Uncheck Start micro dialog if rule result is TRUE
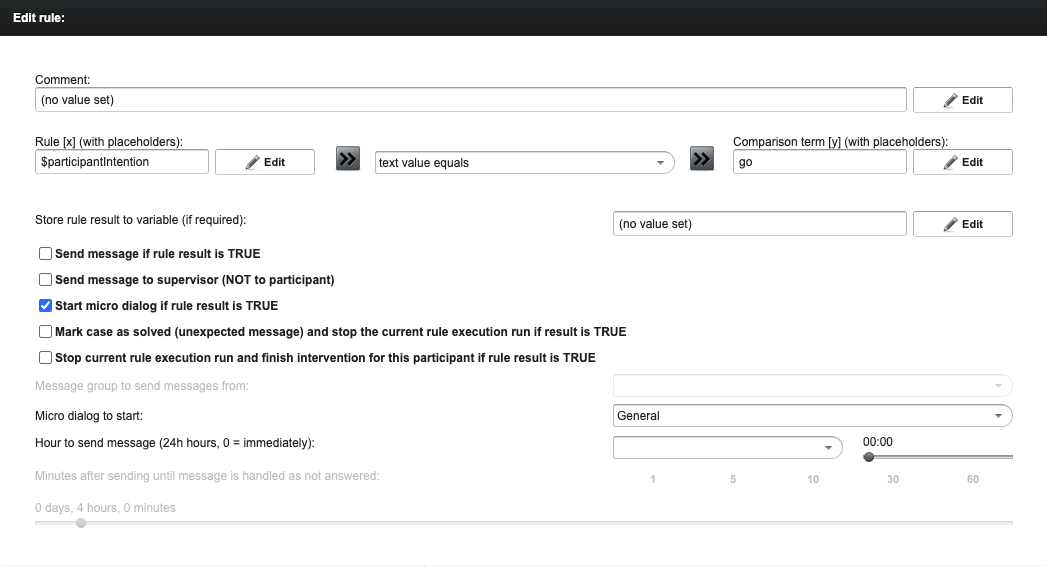This screenshot has width=1047, height=567. (x=45, y=306)
